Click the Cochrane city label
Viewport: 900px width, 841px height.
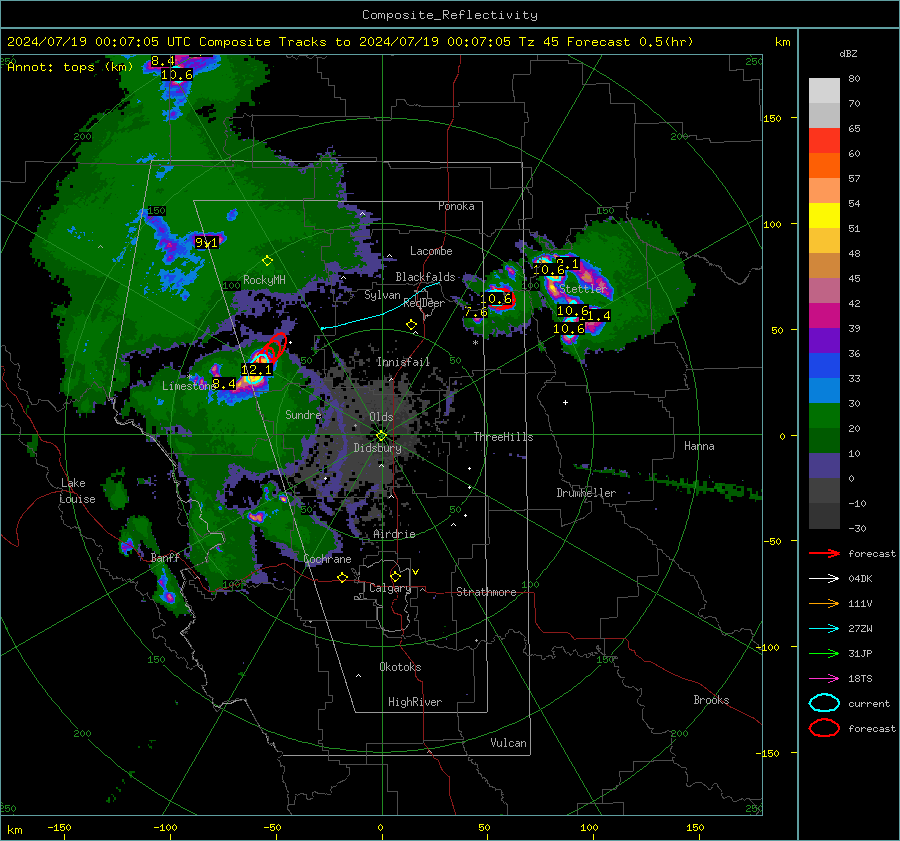click(x=327, y=559)
